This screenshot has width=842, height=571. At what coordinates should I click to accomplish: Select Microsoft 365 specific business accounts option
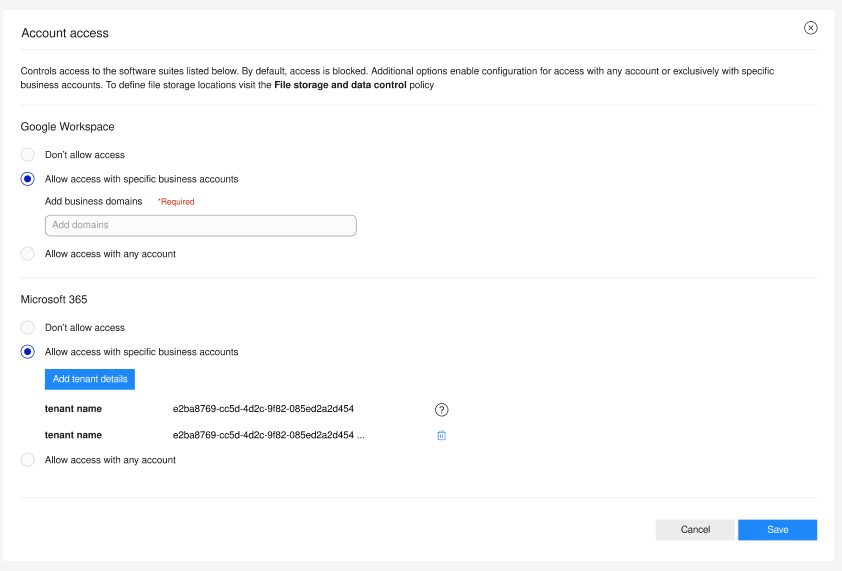pyautogui.click(x=27, y=352)
